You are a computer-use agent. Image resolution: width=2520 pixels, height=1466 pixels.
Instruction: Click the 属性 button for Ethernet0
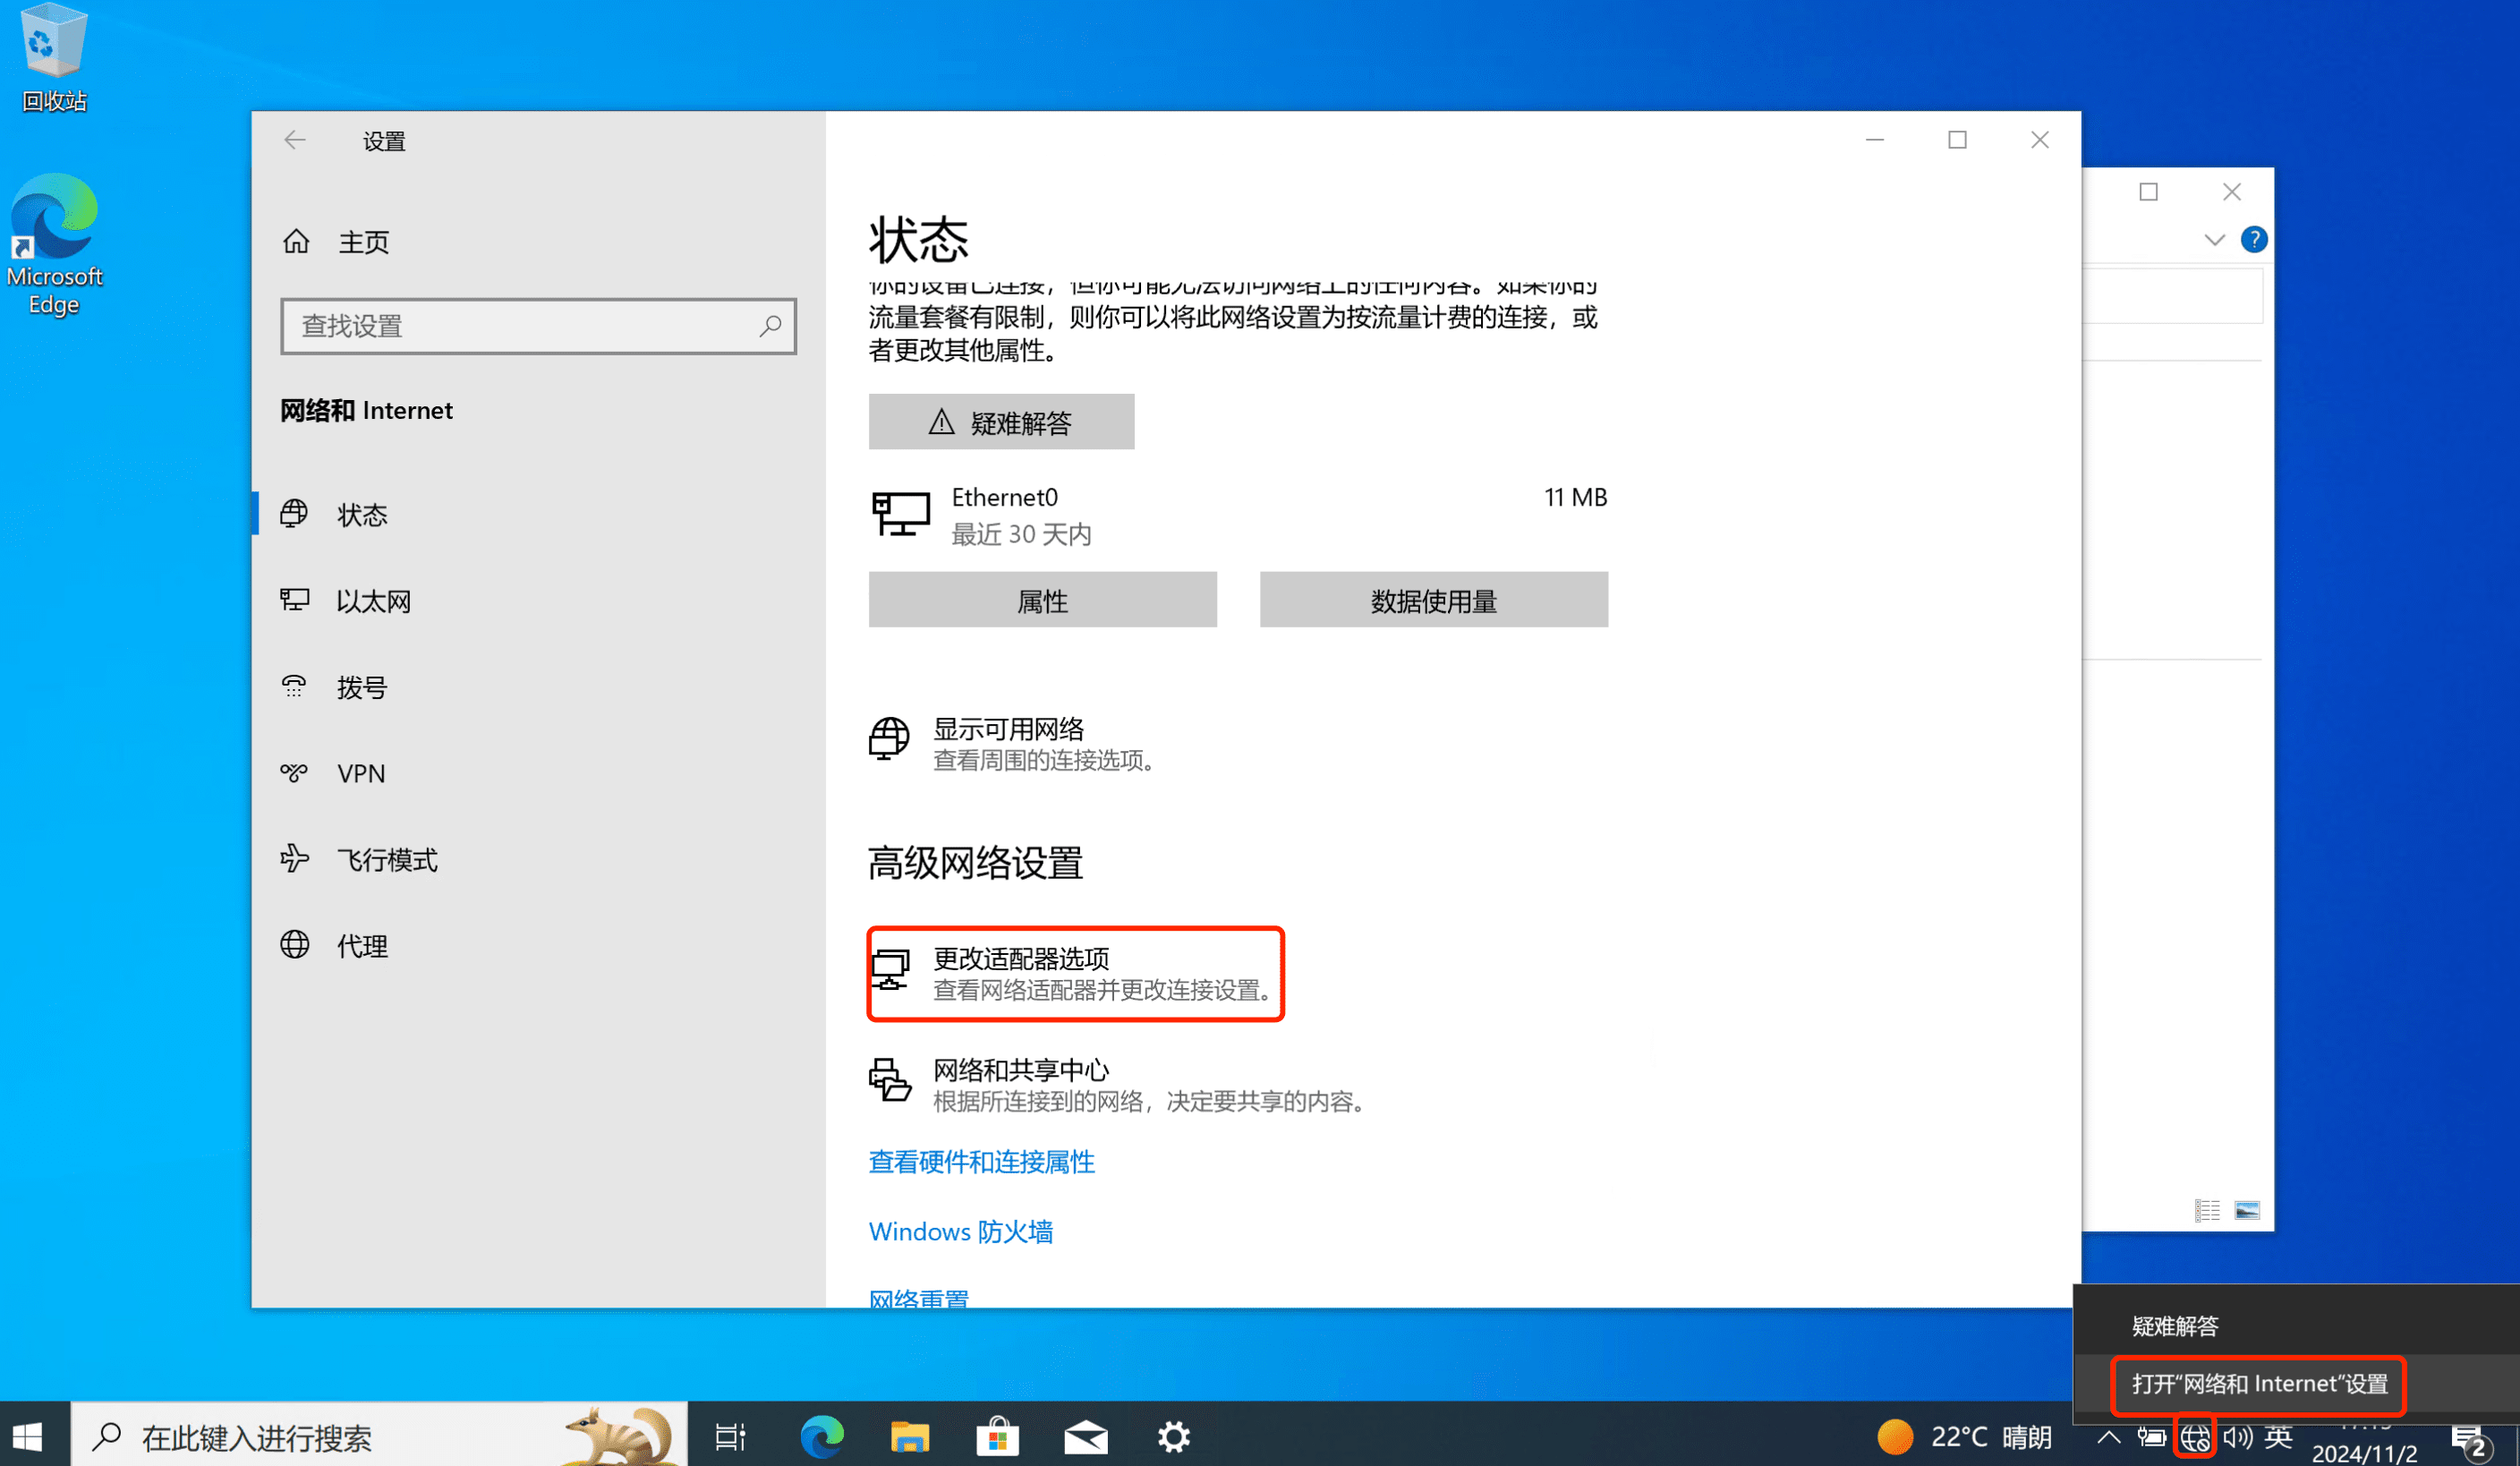[1042, 600]
